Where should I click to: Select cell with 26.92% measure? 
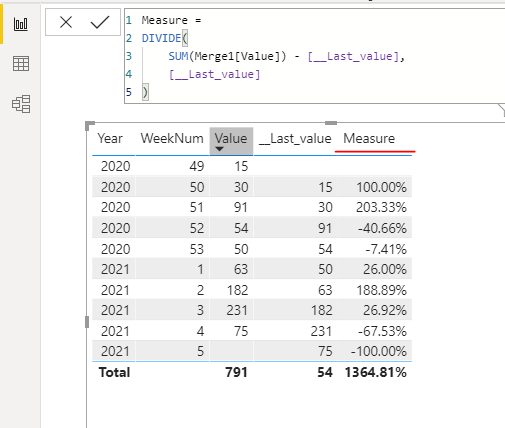tap(385, 310)
